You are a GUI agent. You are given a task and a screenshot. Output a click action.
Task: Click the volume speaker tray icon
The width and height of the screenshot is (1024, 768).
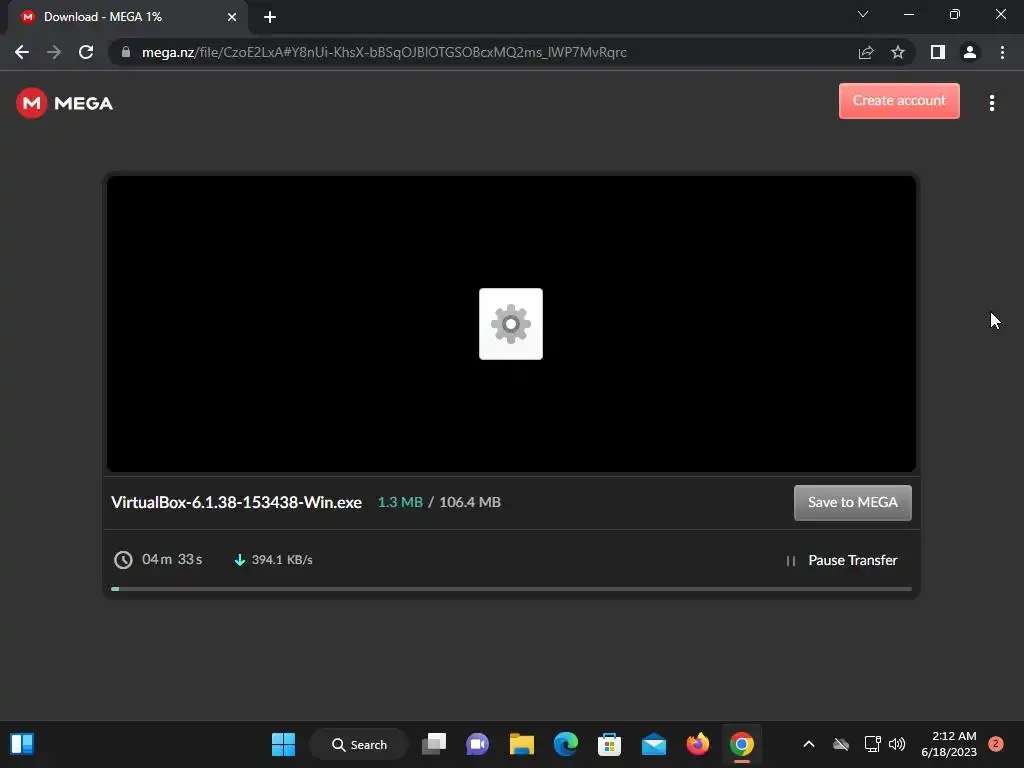click(x=897, y=744)
